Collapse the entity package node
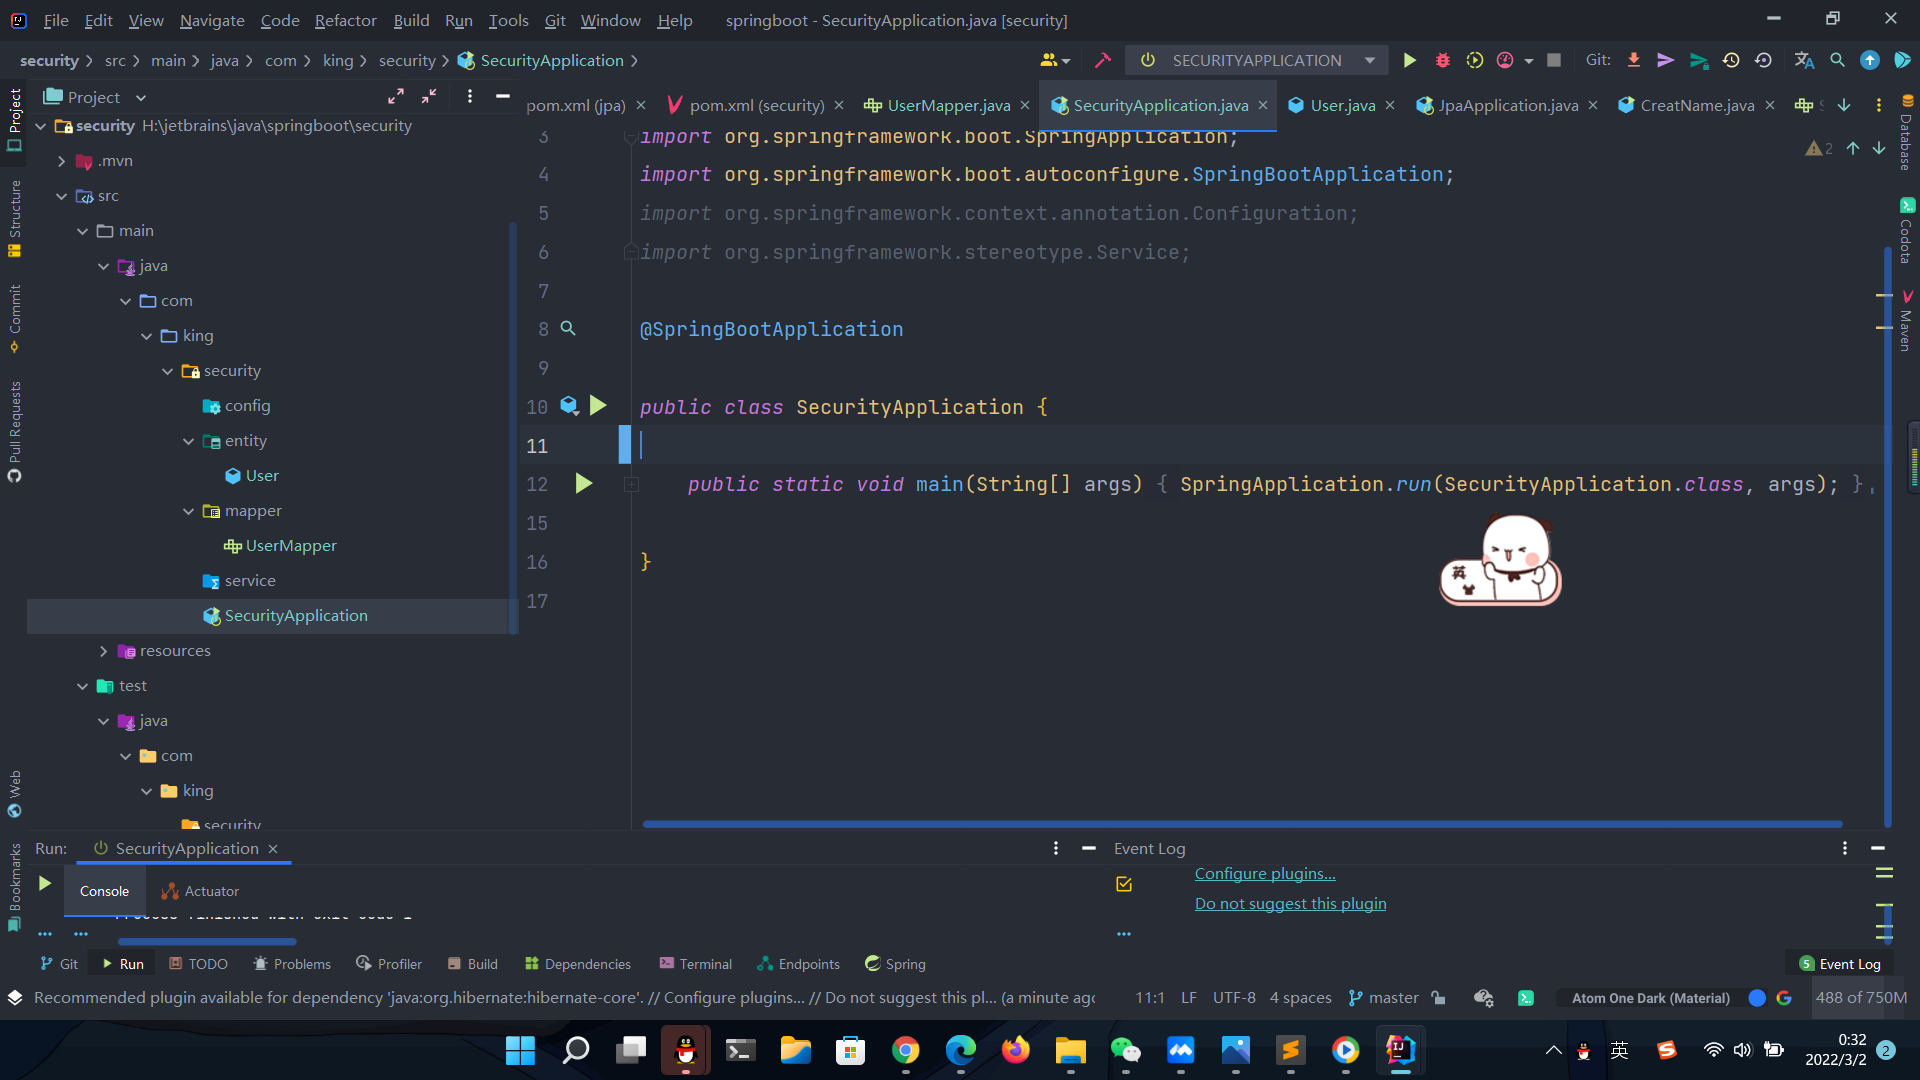Viewport: 1920px width, 1080px height. 188,441
